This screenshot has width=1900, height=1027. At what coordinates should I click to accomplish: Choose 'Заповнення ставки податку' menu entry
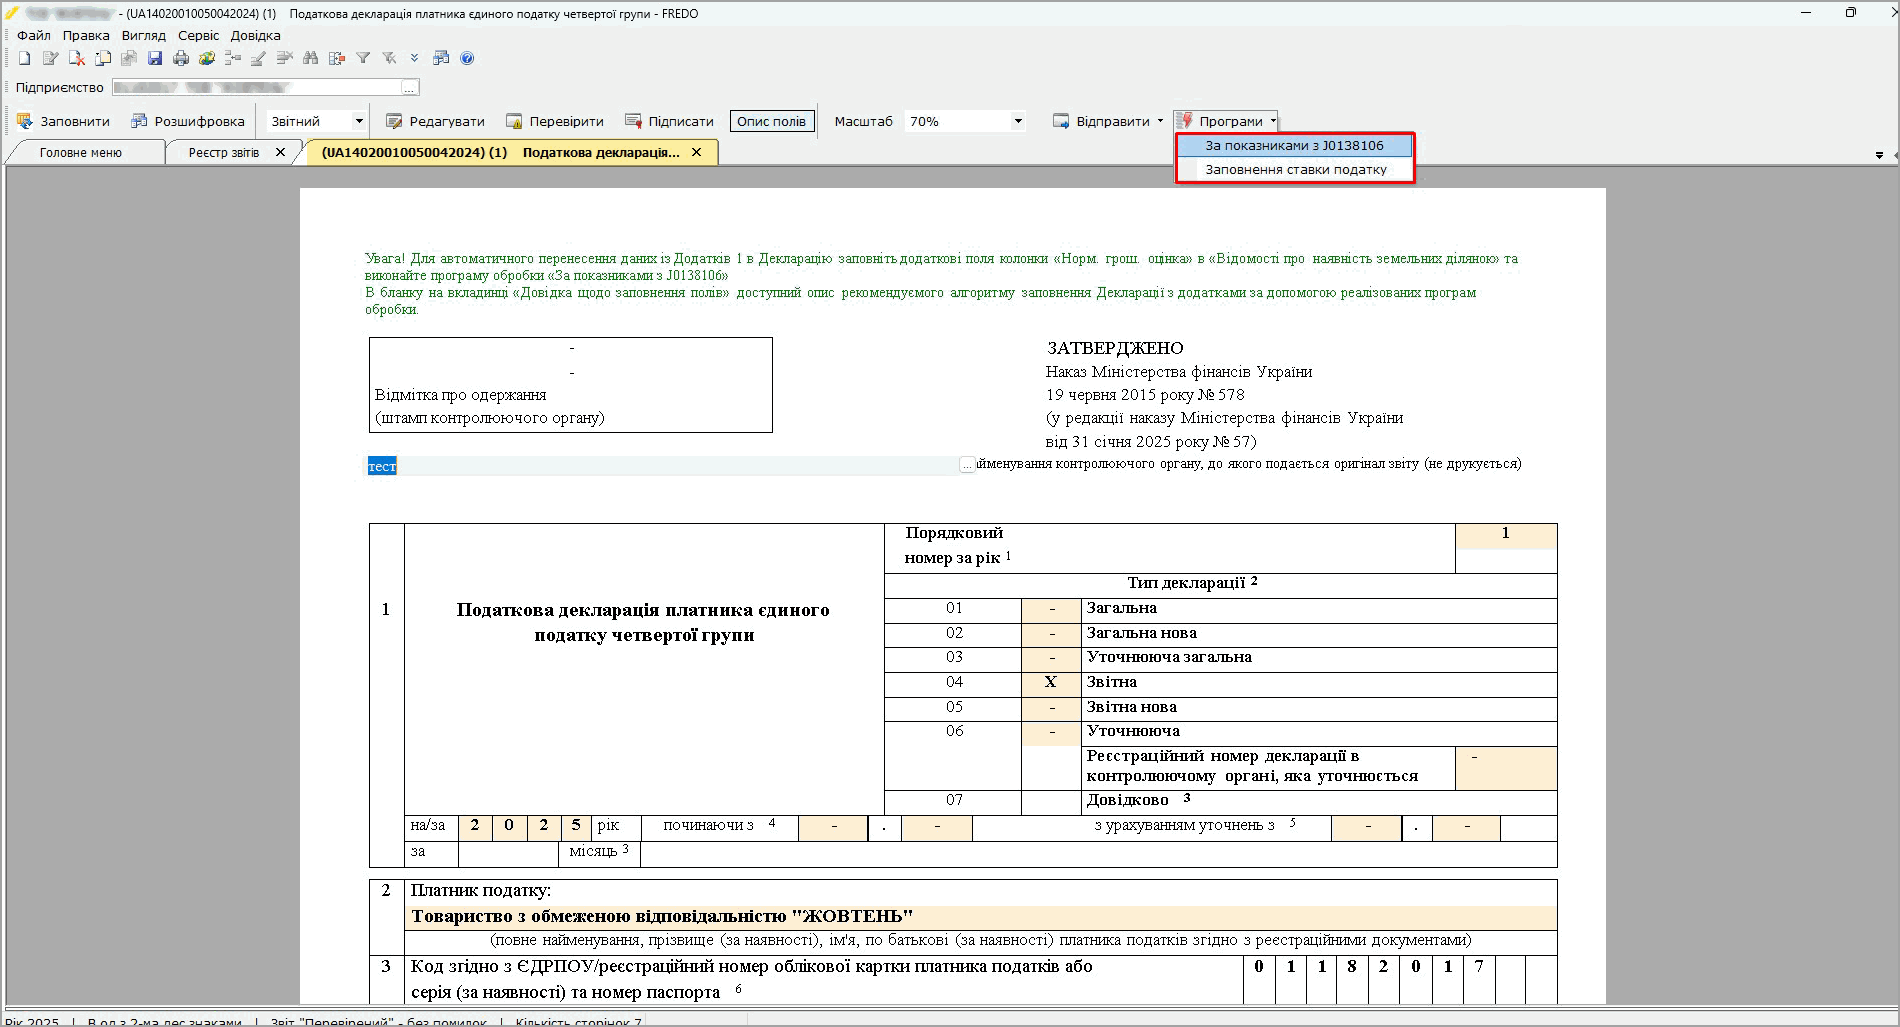(1295, 170)
